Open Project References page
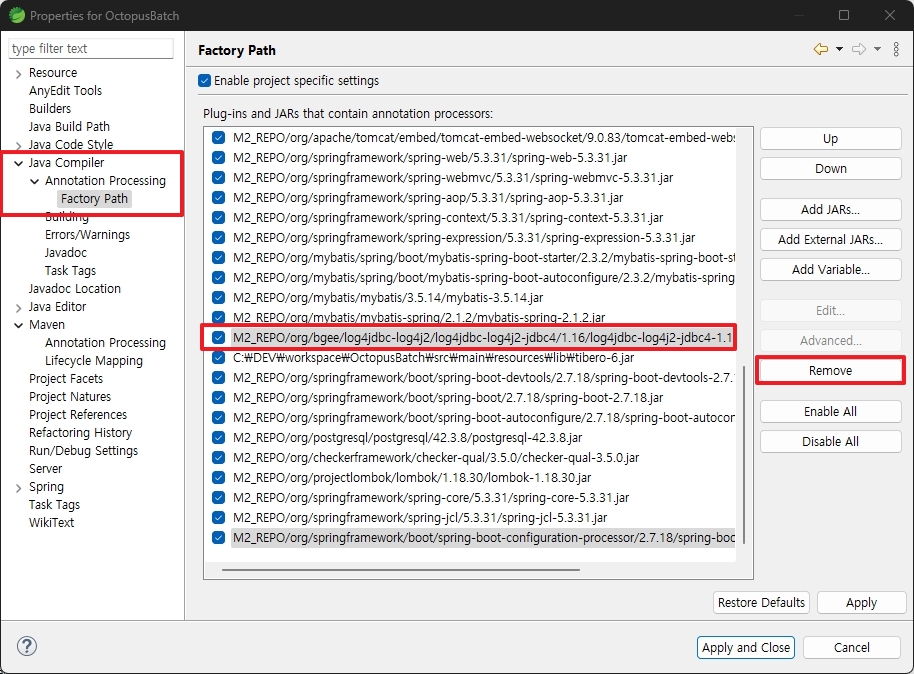Screen dimensions: 914x674 pos(78,415)
